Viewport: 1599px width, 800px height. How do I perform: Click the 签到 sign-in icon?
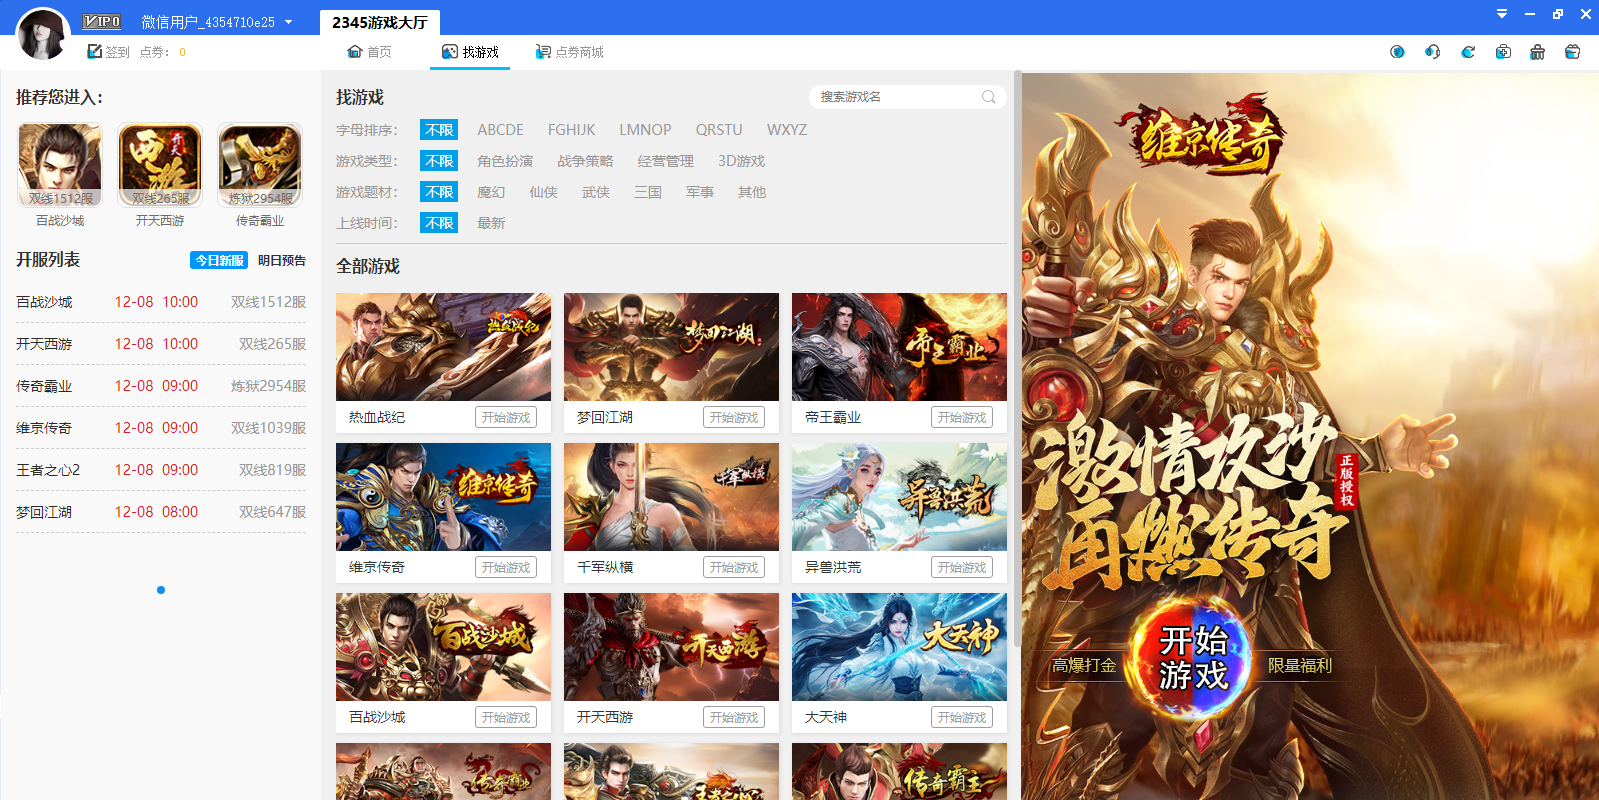[95, 52]
